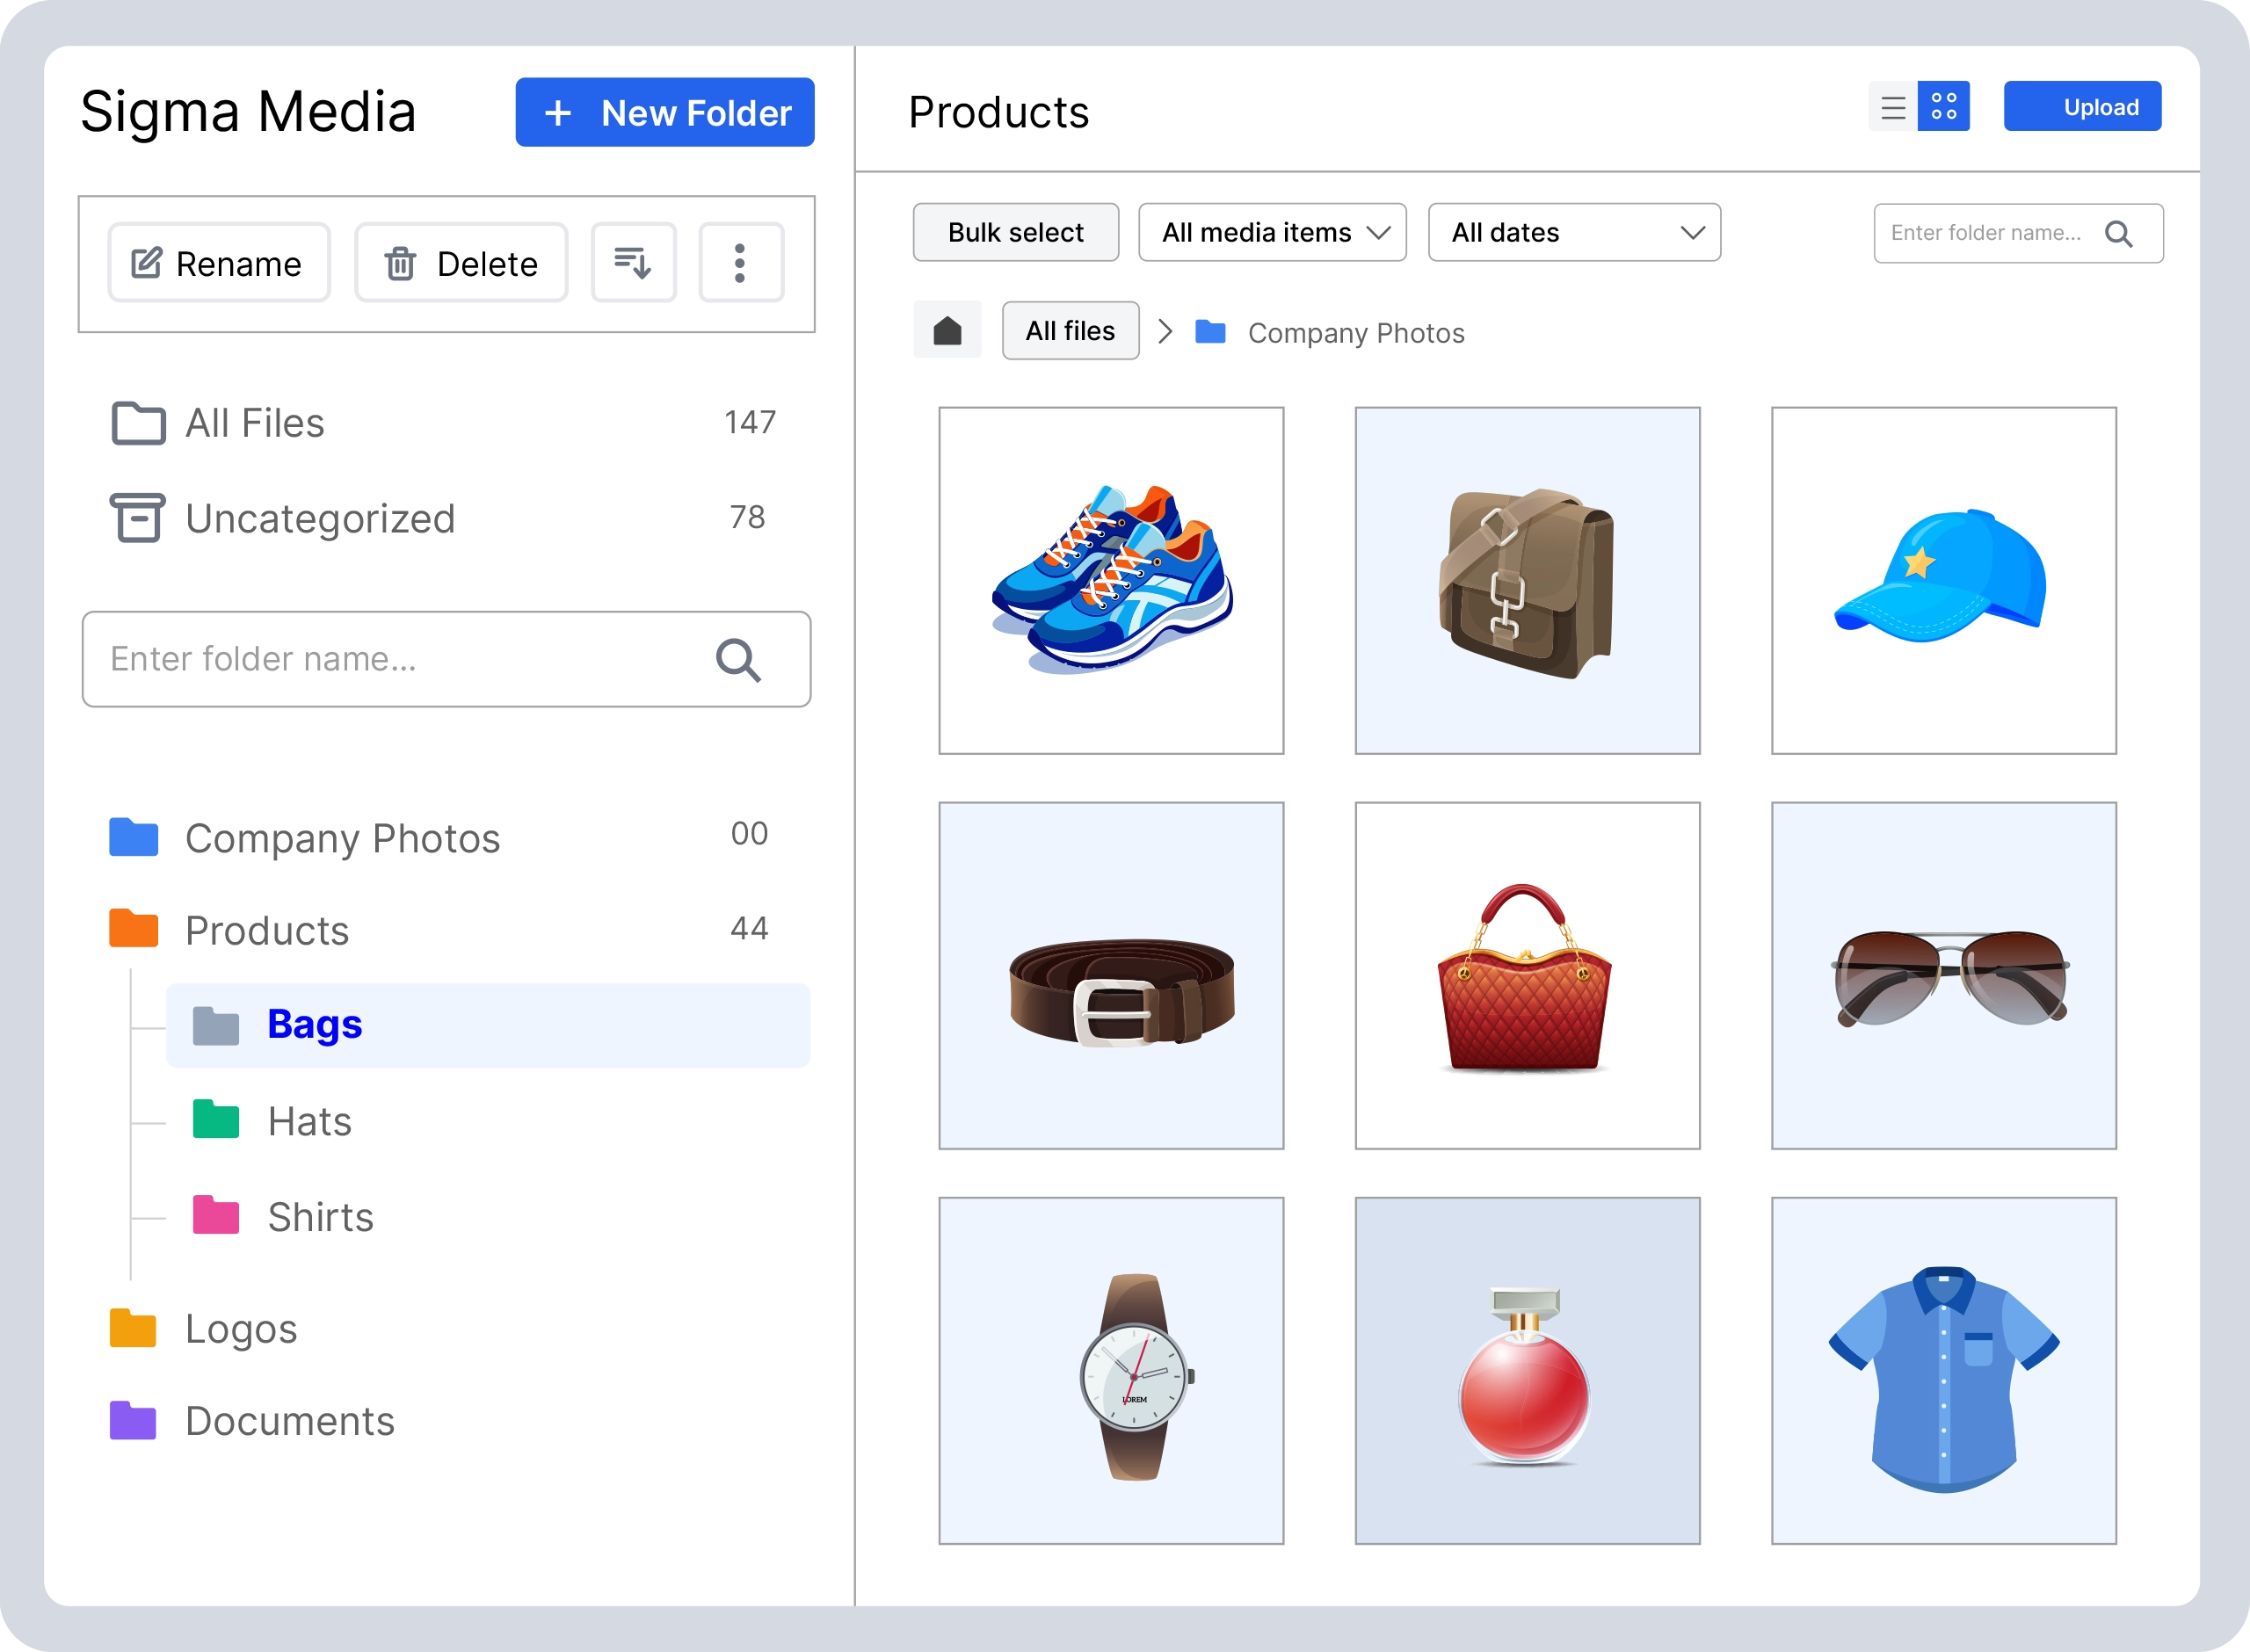
Task: Select the Rename icon in toolbar
Action: (x=146, y=262)
